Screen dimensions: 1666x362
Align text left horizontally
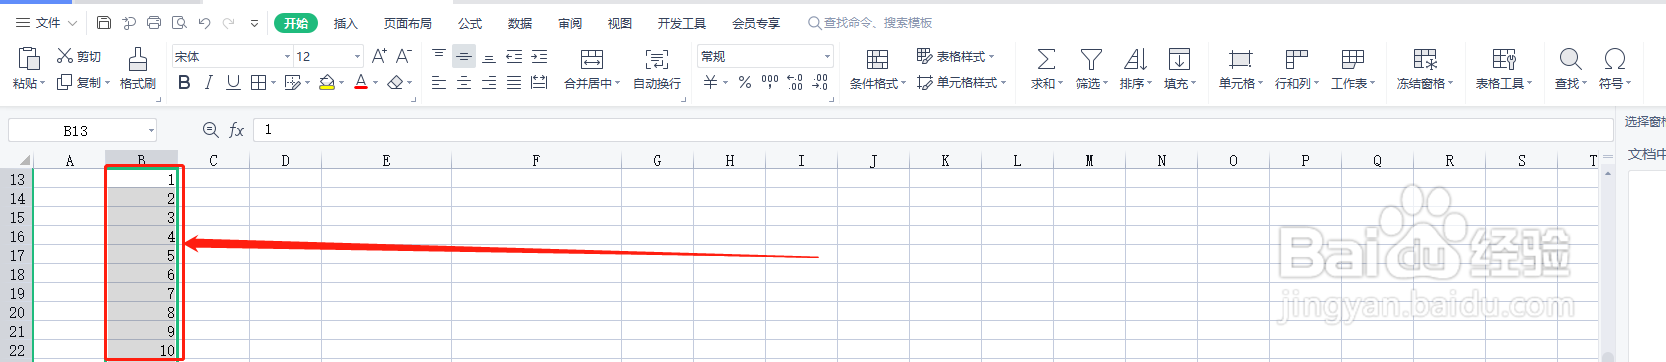(439, 82)
